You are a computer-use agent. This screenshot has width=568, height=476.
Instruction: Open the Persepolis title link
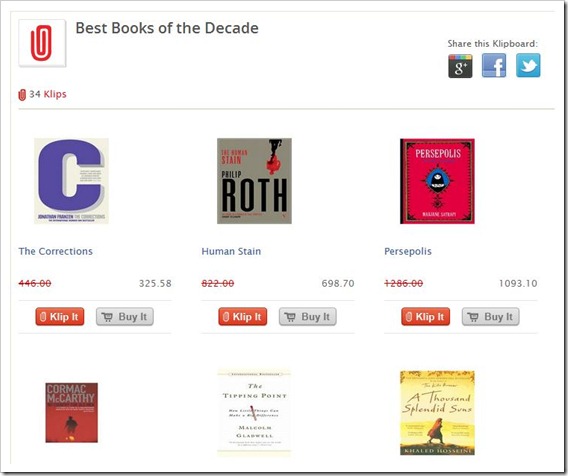pos(408,252)
